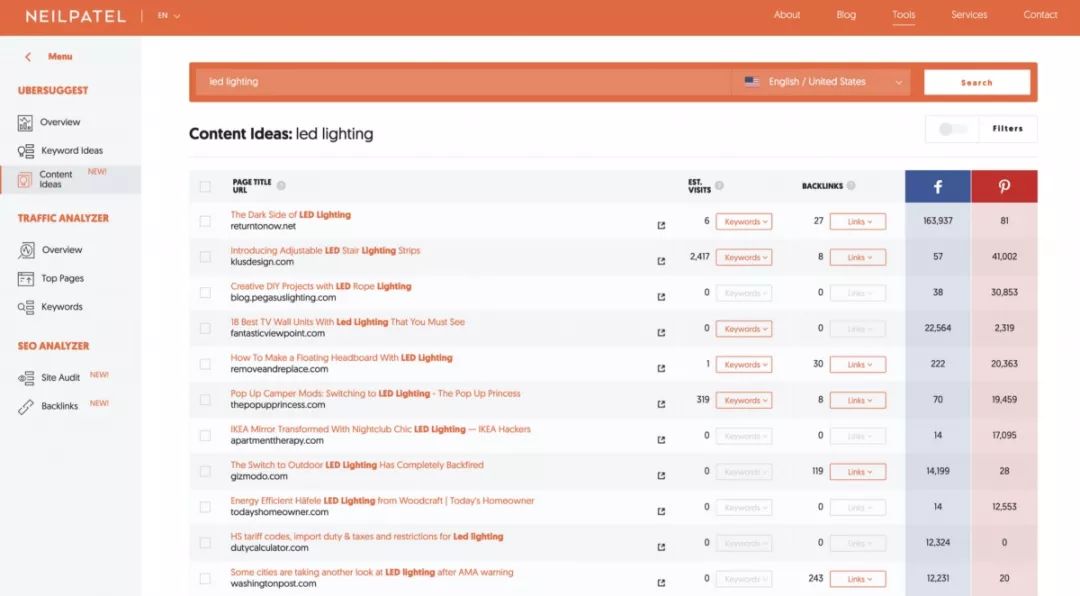Image resolution: width=1080 pixels, height=596 pixels.
Task: Open 'The Dark Side of LED Lighting' link
Action: tap(291, 215)
